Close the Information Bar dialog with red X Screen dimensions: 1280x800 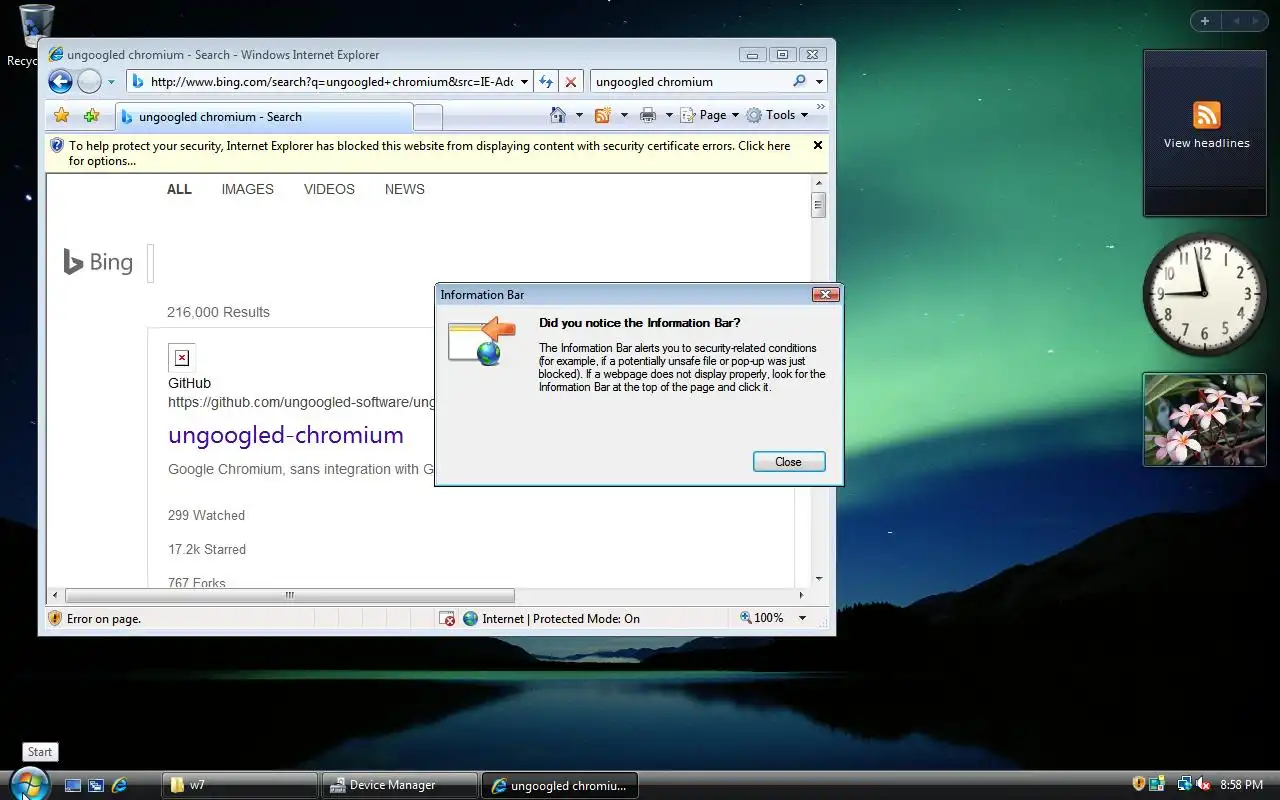[825, 294]
